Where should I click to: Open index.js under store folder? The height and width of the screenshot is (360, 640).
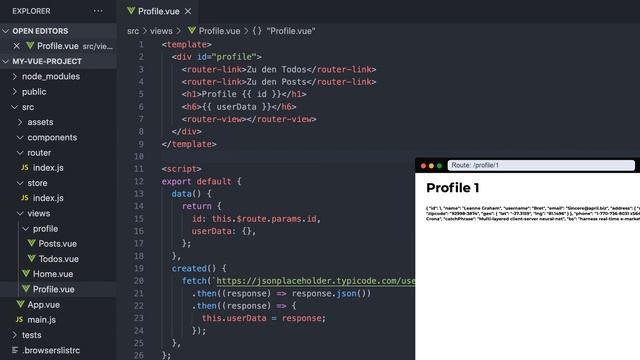point(48,198)
